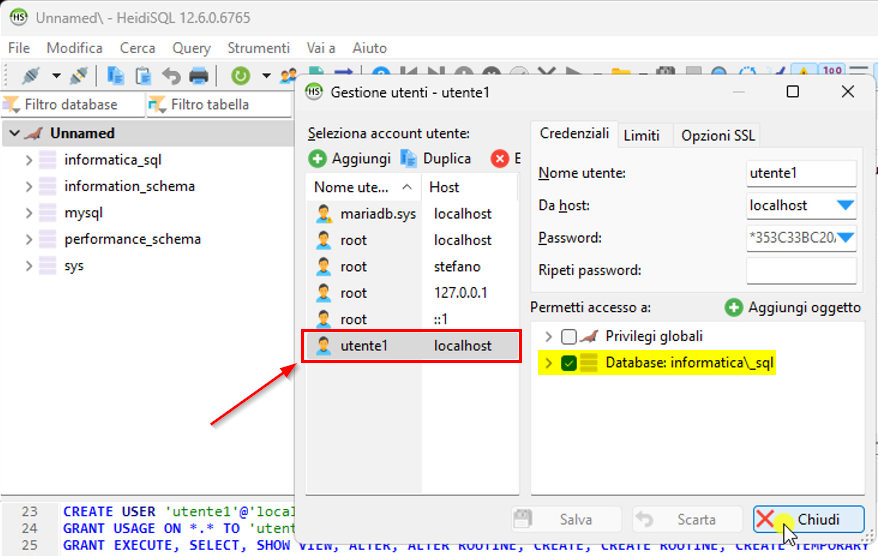Click the red Elimina delete icon
The width and height of the screenshot is (878, 556).
pos(499,159)
